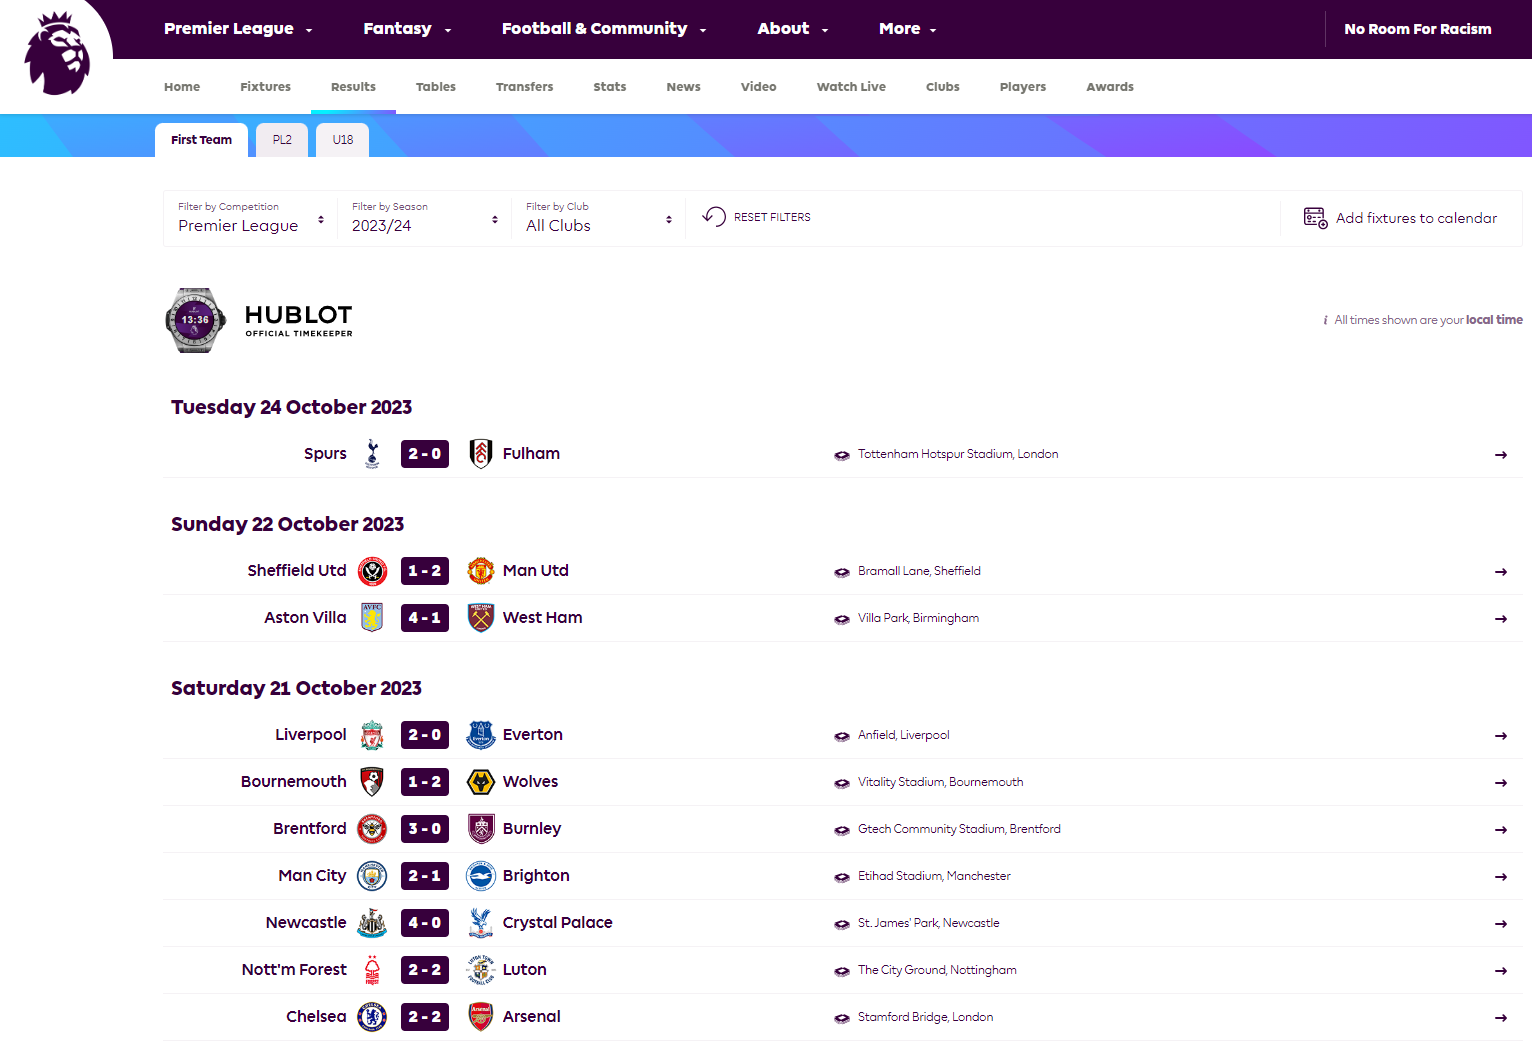Viewport: 1532px width, 1042px height.
Task: Open the Awards navigation link
Action: click(1110, 87)
